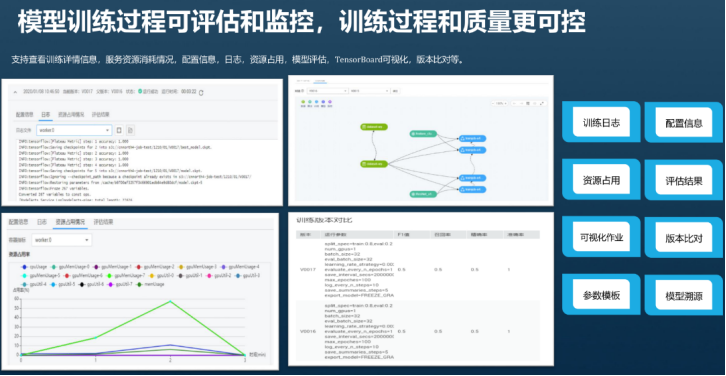This screenshot has width=726, height=376.
Task: Click fullscreen expand icon in lineage toolbar
Action: [x=542, y=103]
